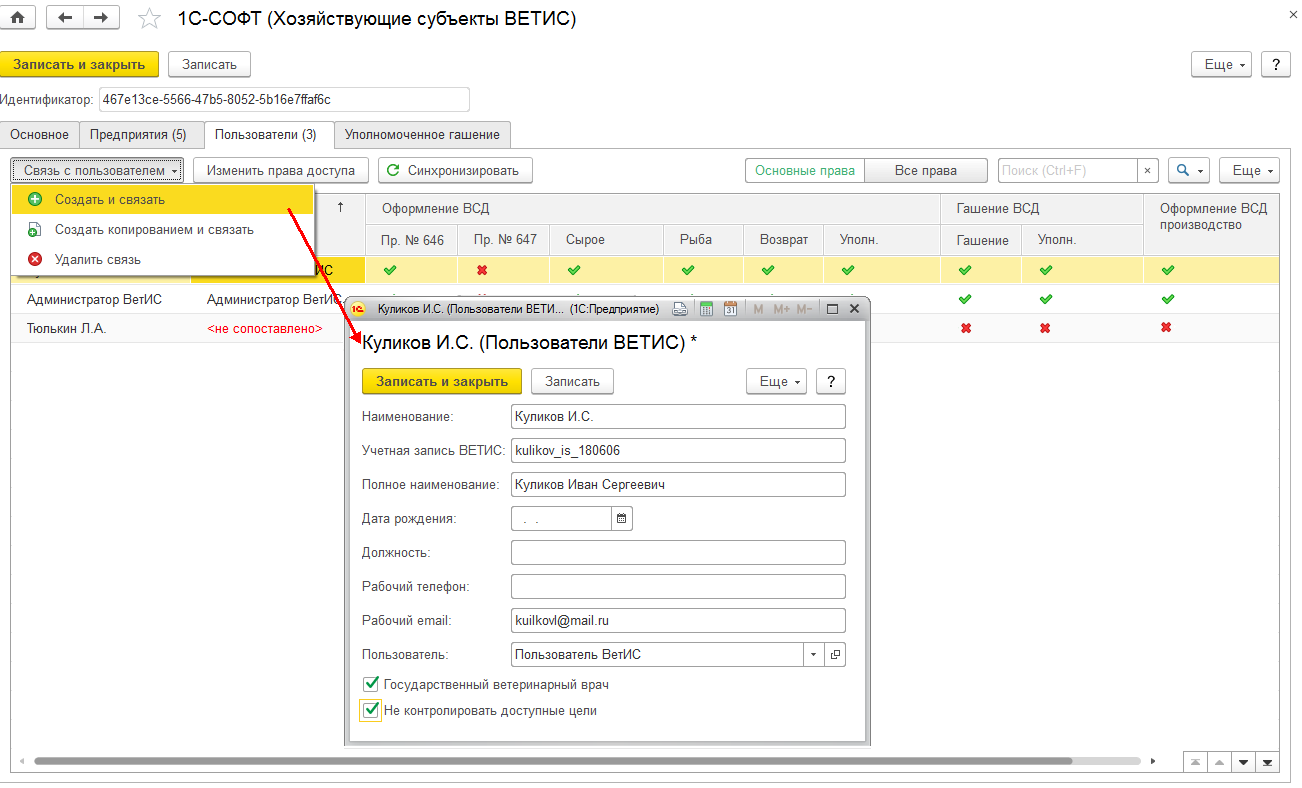Choose Создать копированием и связать

pos(163,230)
